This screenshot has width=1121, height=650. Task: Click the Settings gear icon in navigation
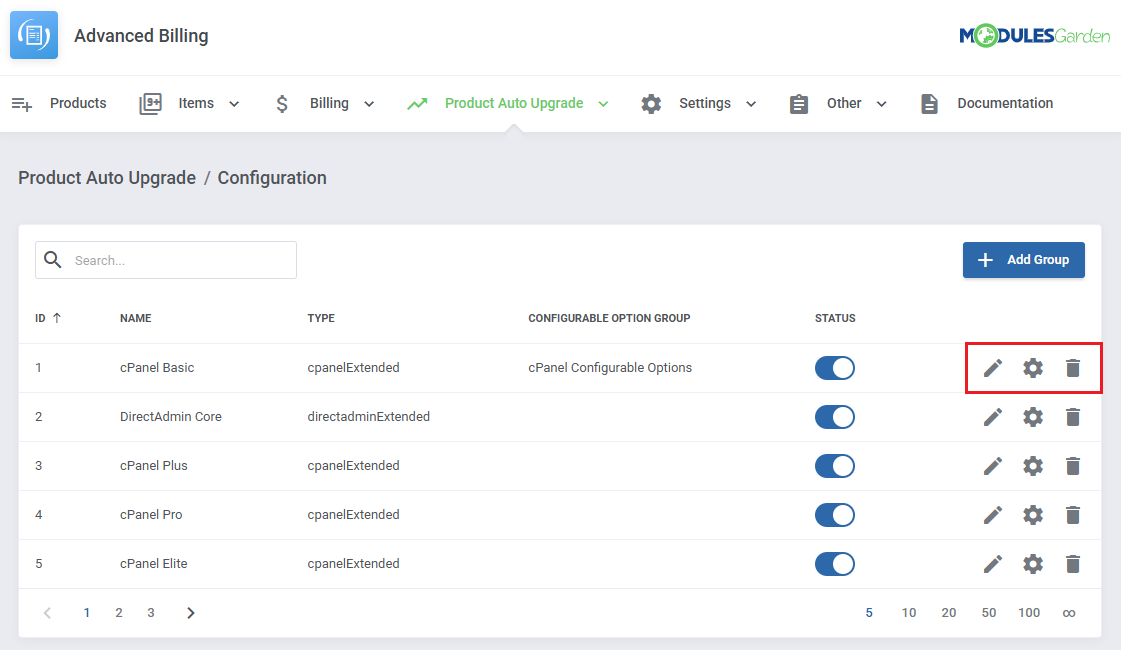click(x=651, y=104)
